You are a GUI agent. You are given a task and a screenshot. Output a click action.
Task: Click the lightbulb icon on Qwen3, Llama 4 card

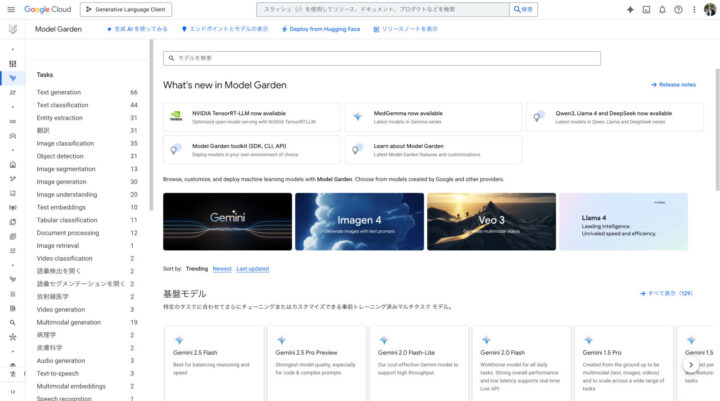pyautogui.click(x=539, y=116)
